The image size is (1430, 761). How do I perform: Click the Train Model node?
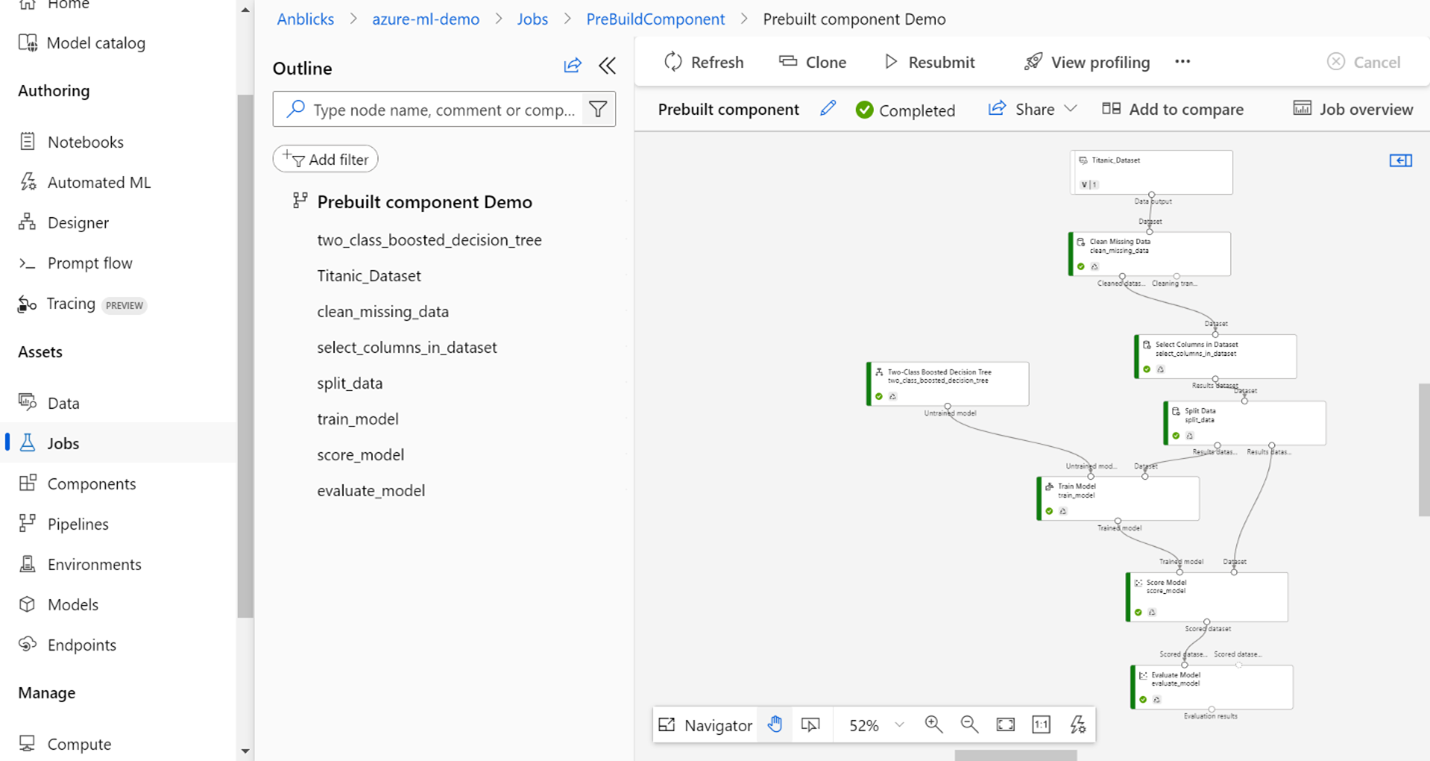(x=1118, y=498)
